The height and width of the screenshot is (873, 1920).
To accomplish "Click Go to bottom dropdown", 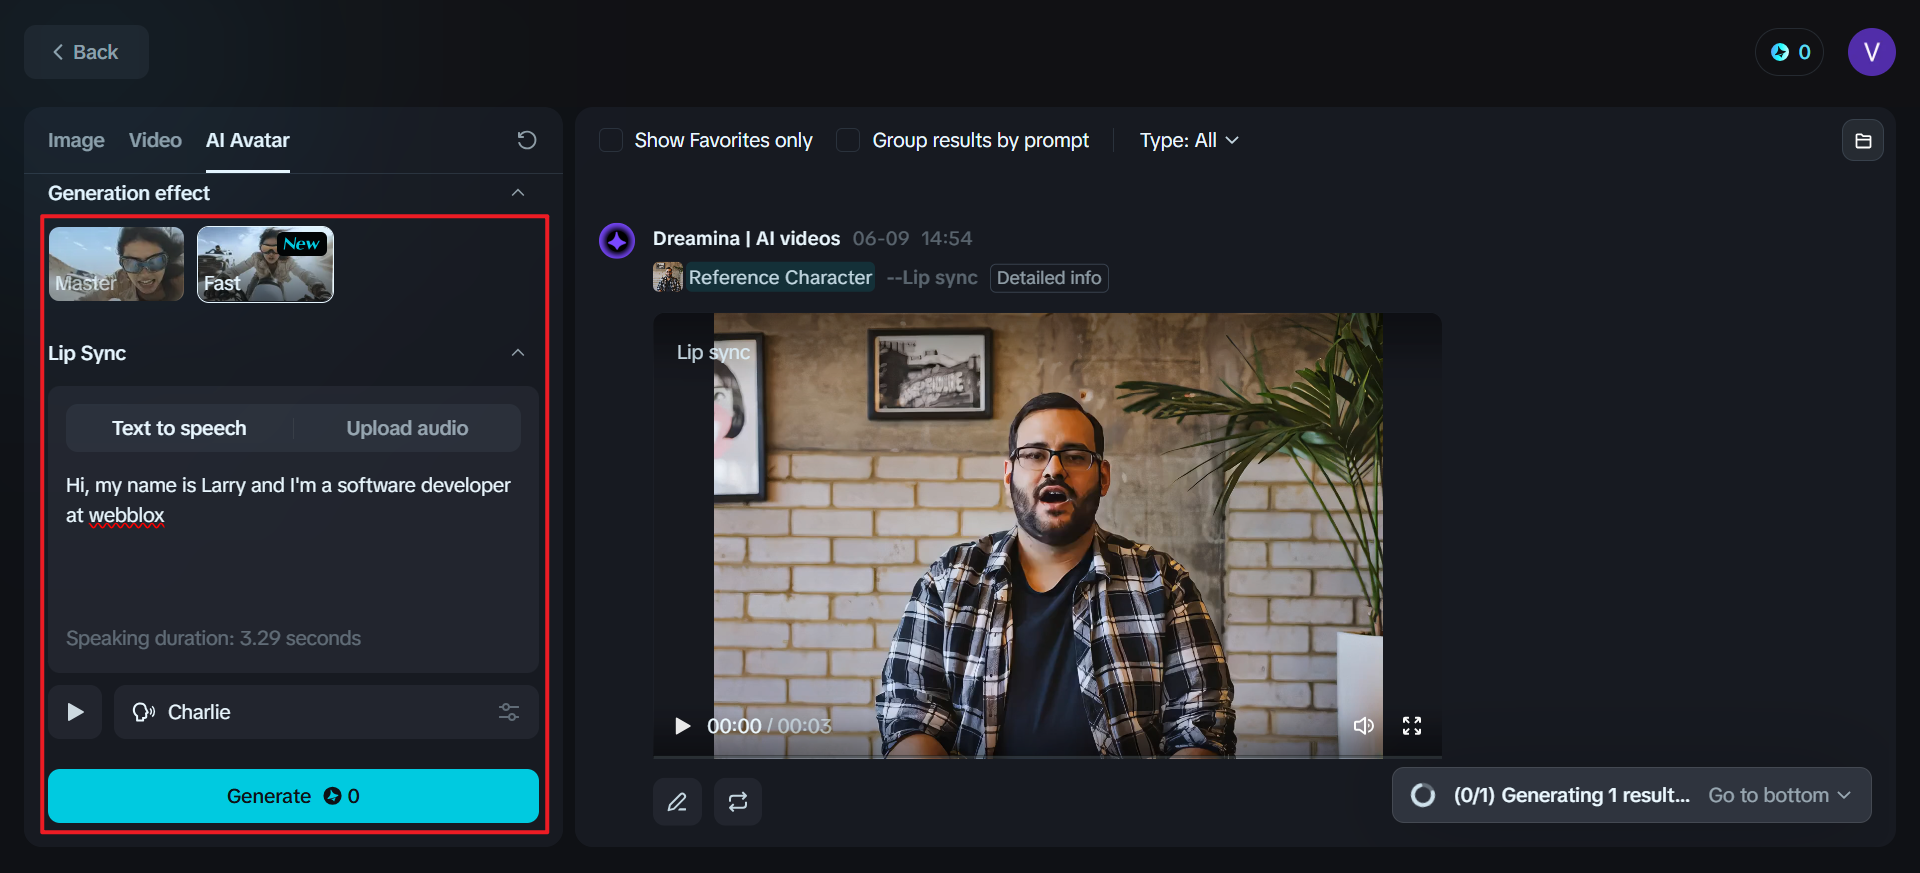I will (x=1779, y=795).
